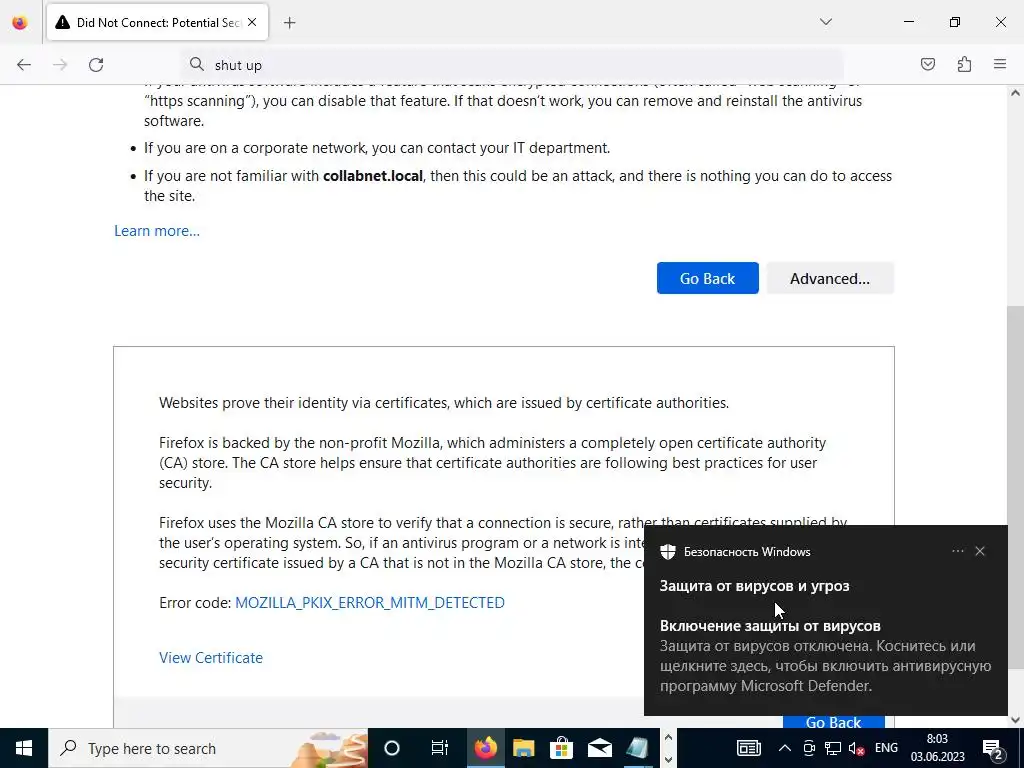
Task: Switch to Firefox on the taskbar
Action: 485,748
